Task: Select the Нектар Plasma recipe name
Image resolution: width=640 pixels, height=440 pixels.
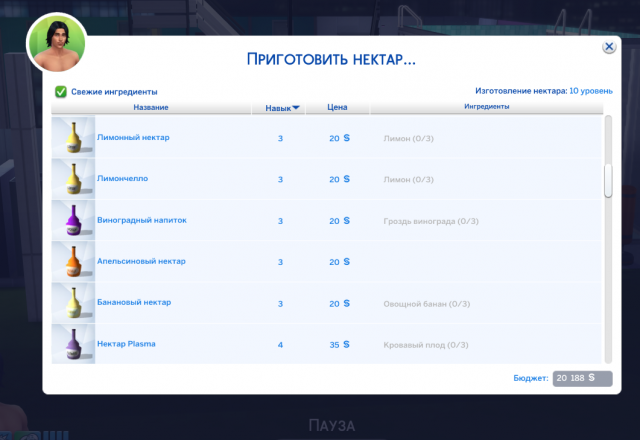Action: tap(126, 344)
